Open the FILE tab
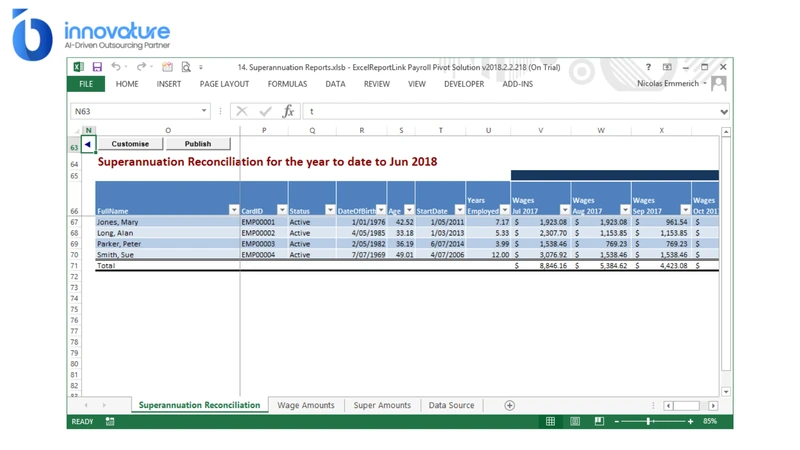 (86, 84)
